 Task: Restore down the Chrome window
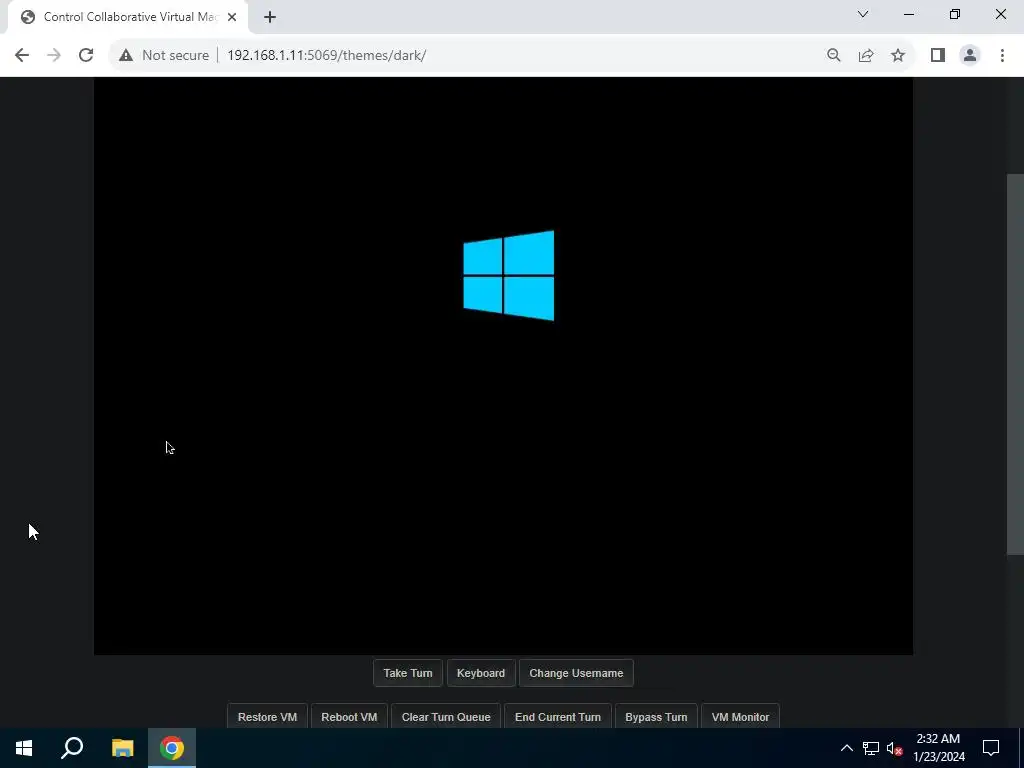coord(955,14)
